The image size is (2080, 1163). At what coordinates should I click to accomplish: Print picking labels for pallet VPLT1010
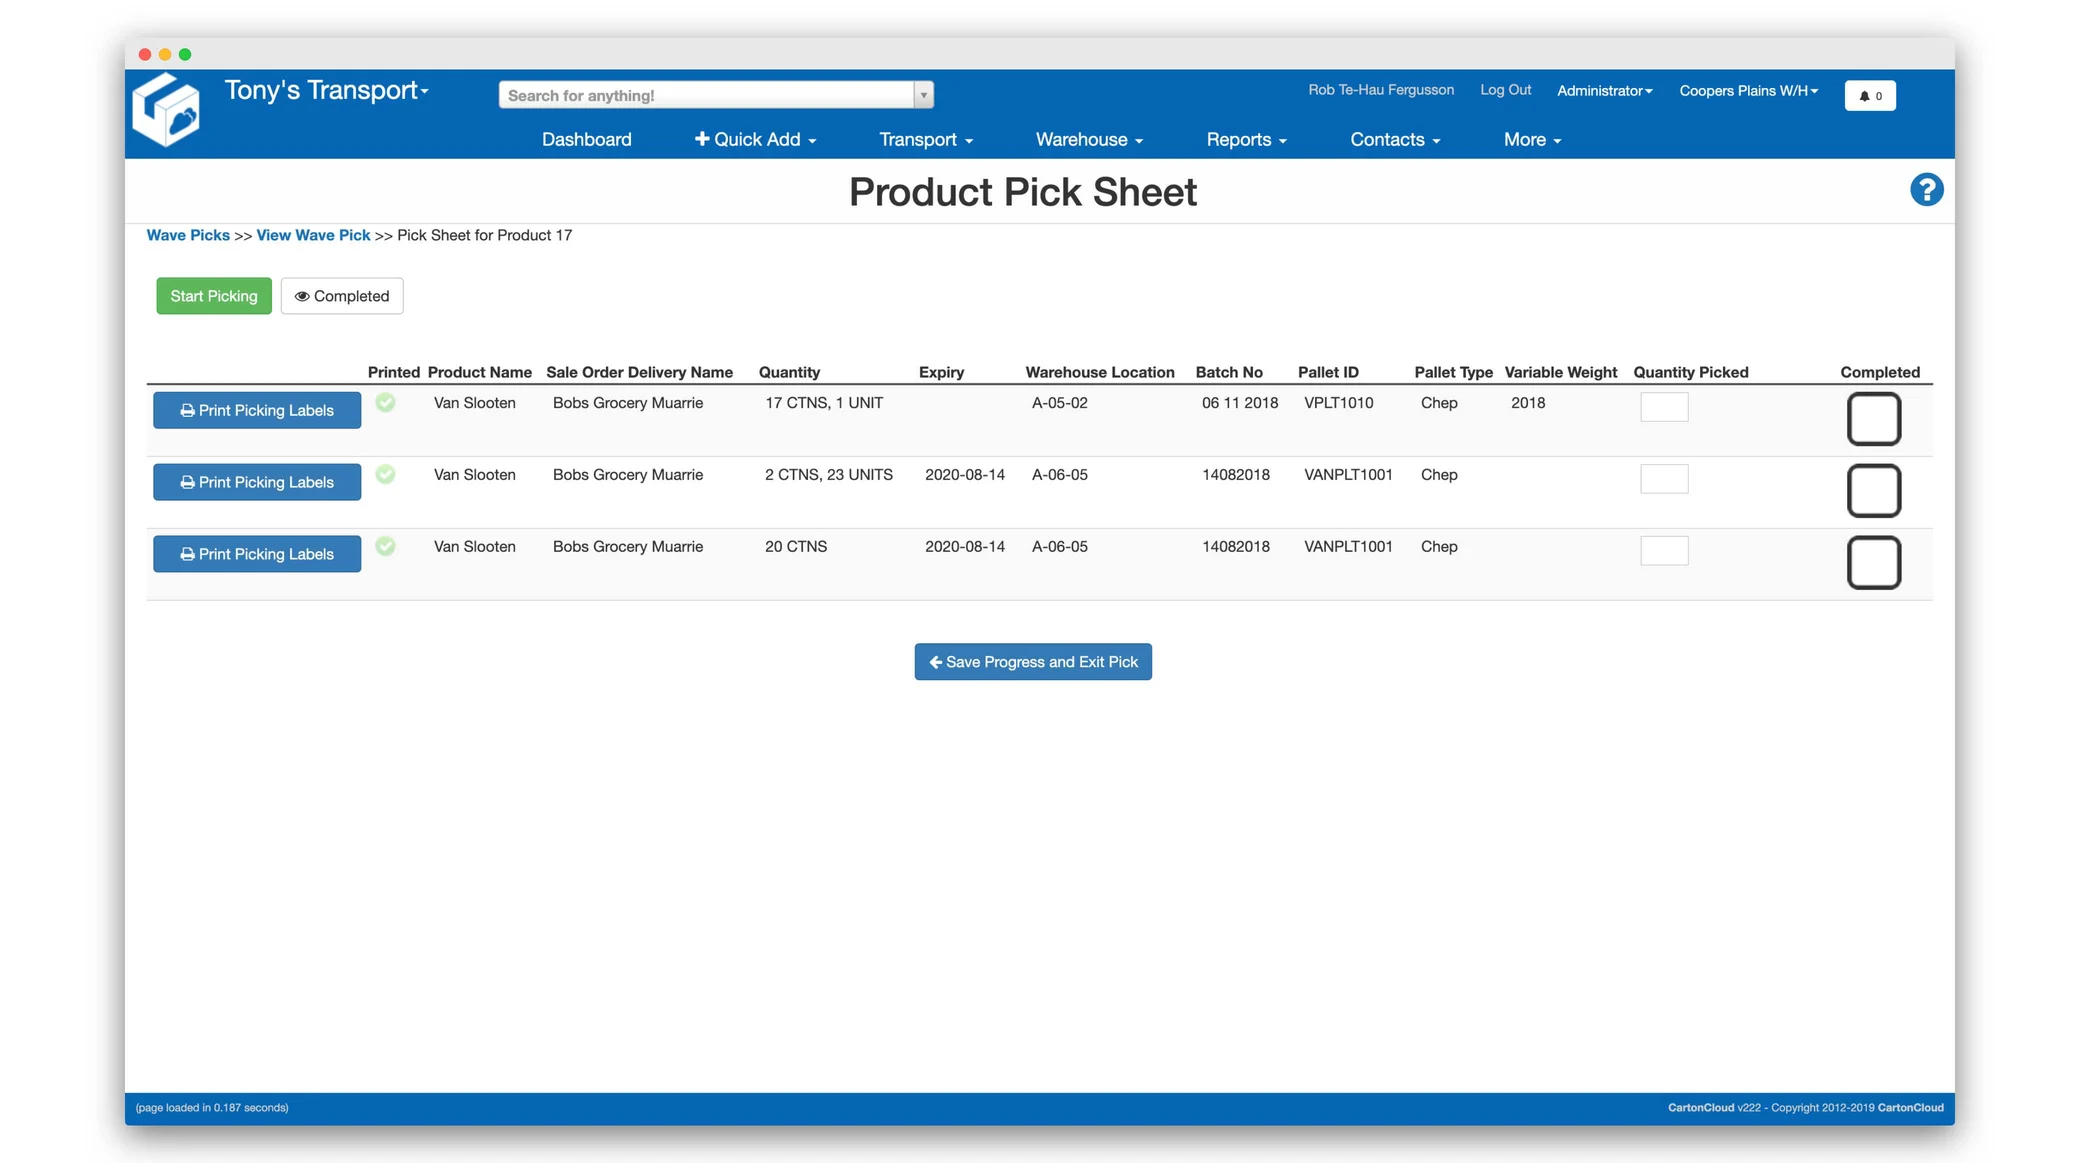tap(257, 411)
